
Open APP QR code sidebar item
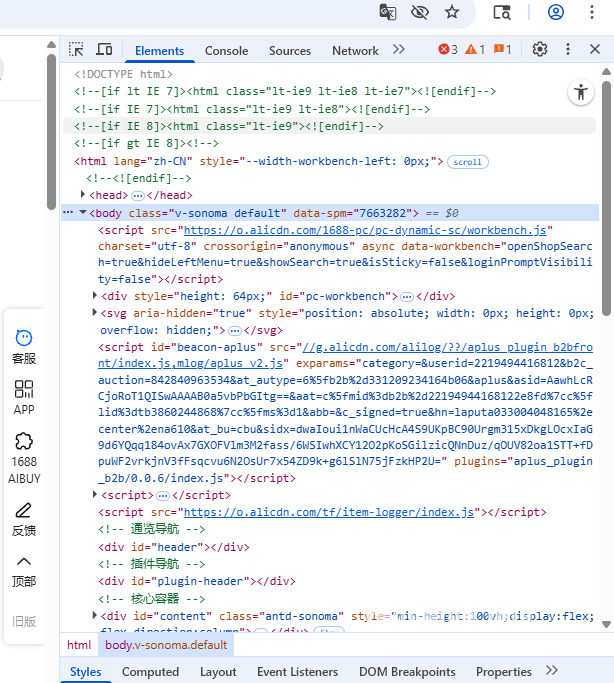click(24, 398)
